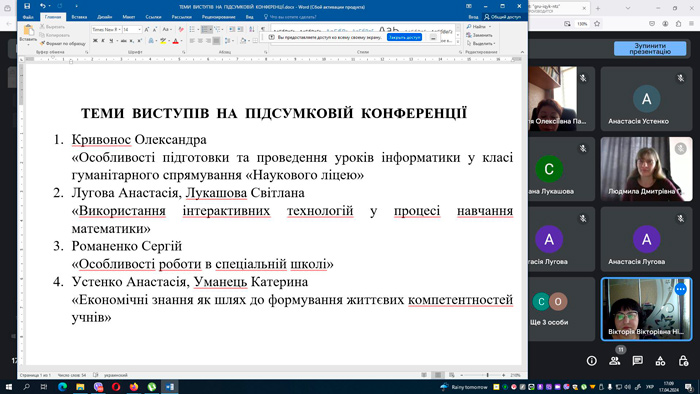700x394 pixels.
Task: Show the participants people panel
Action: 615,361
